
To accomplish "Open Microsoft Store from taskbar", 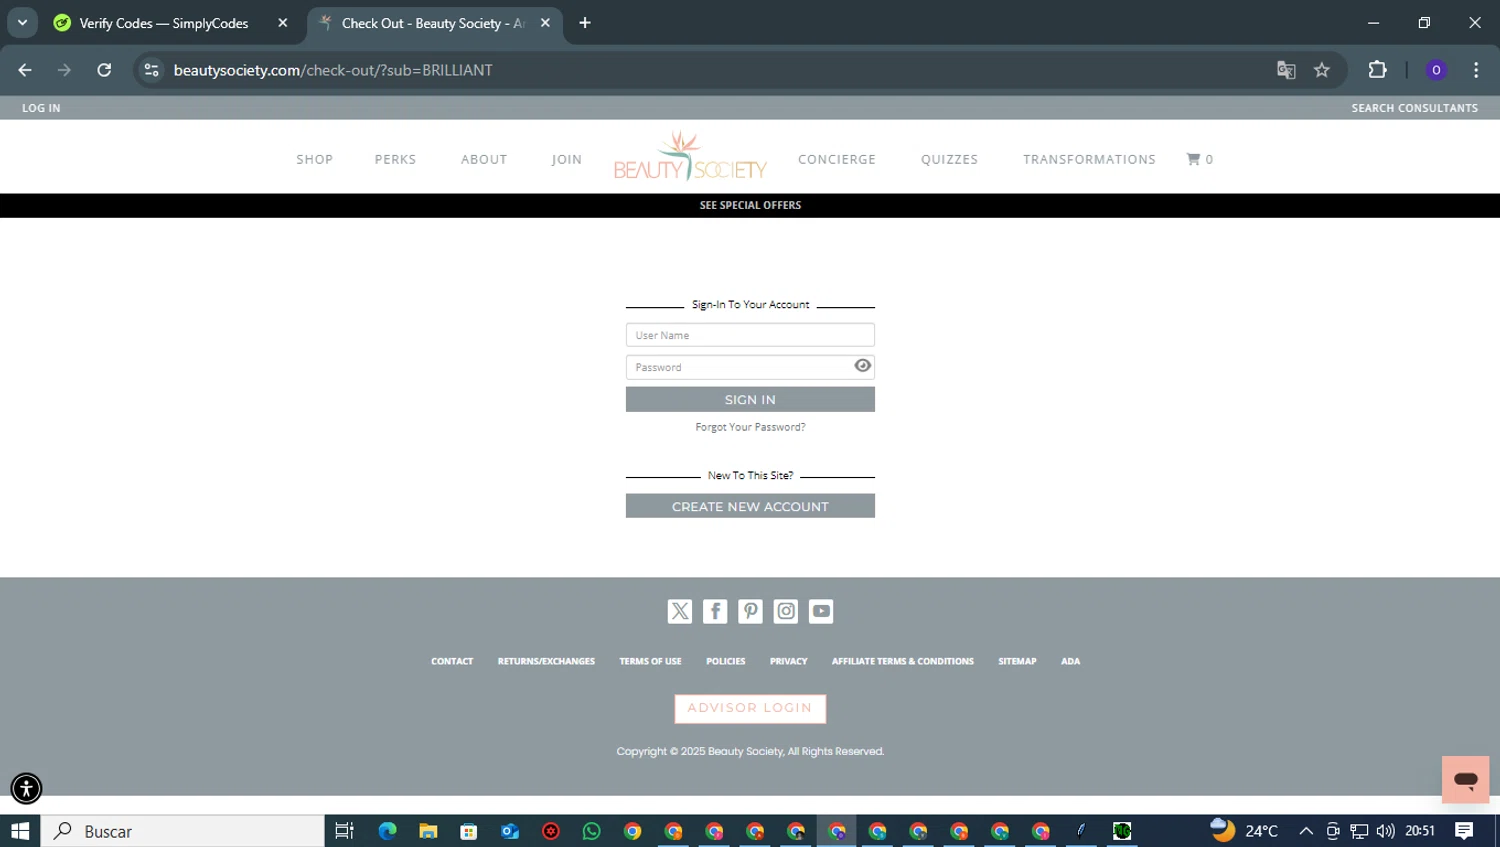I will coord(469,831).
